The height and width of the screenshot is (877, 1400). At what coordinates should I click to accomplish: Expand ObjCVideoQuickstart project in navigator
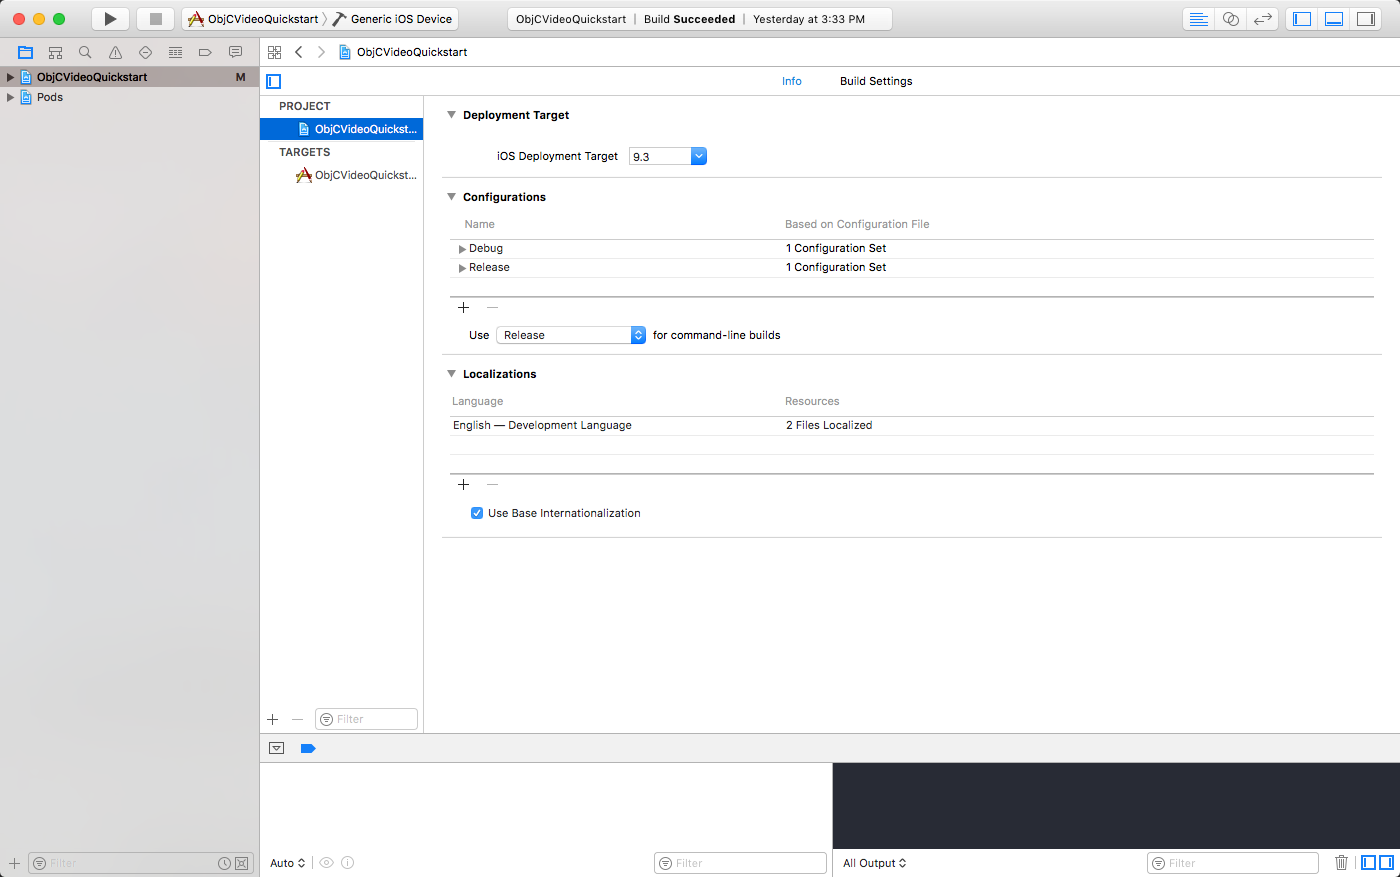point(10,77)
